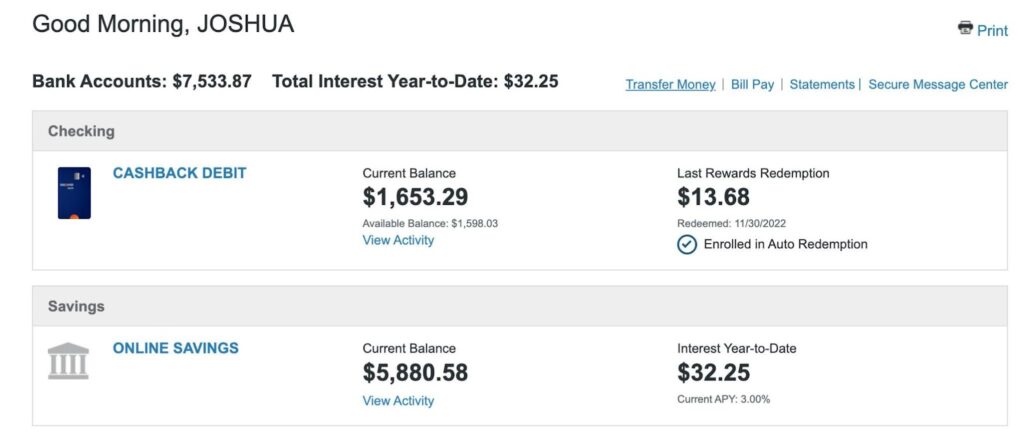Image resolution: width=1024 pixels, height=448 pixels.
Task: Open the ONLINE SAVINGS account
Action: [x=175, y=348]
